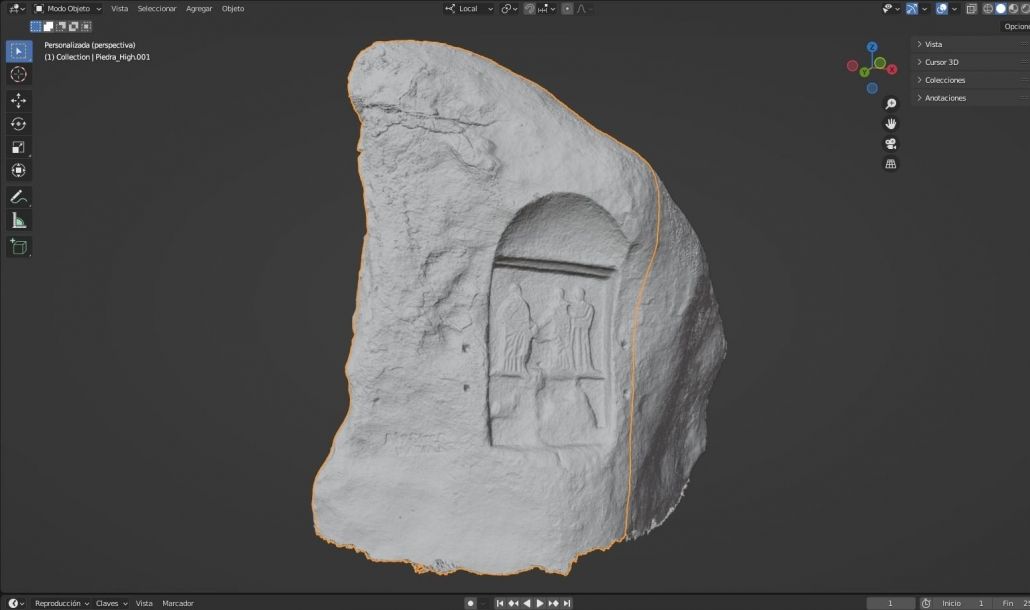Click current frame number field
The width and height of the screenshot is (1030, 610).
(x=891, y=603)
